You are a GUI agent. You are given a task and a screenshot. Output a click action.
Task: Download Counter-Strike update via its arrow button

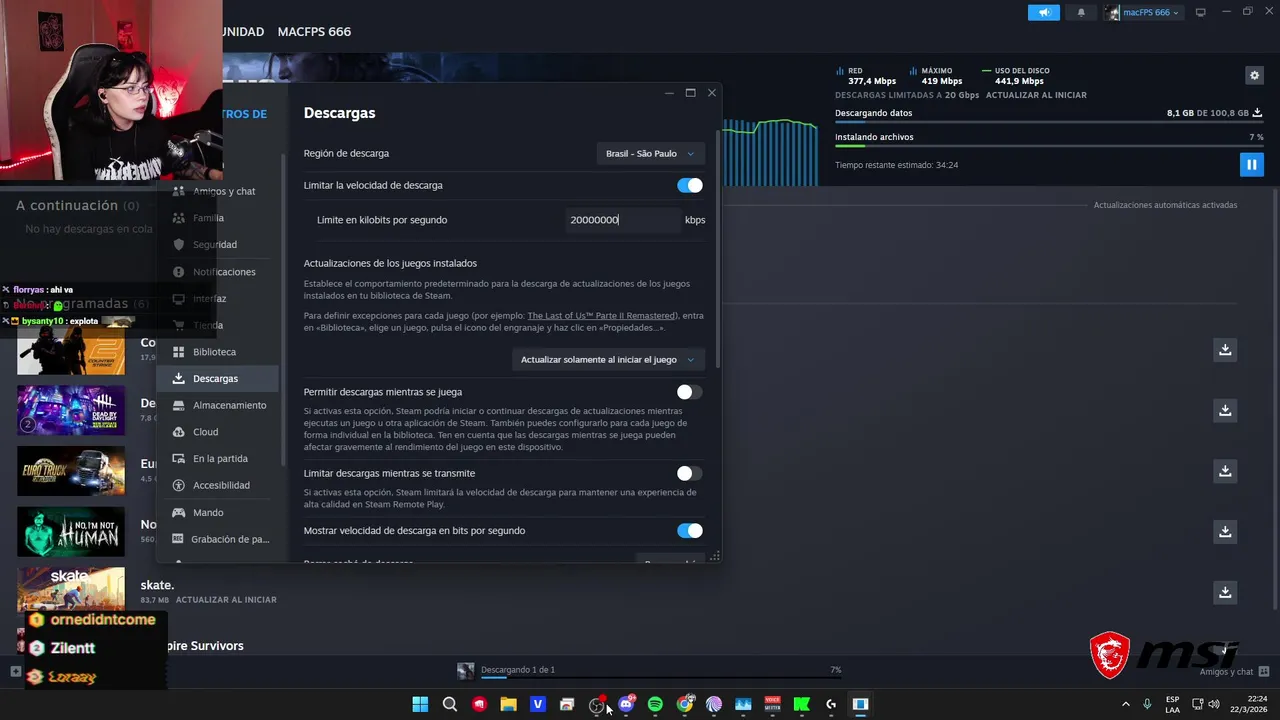click(1225, 350)
